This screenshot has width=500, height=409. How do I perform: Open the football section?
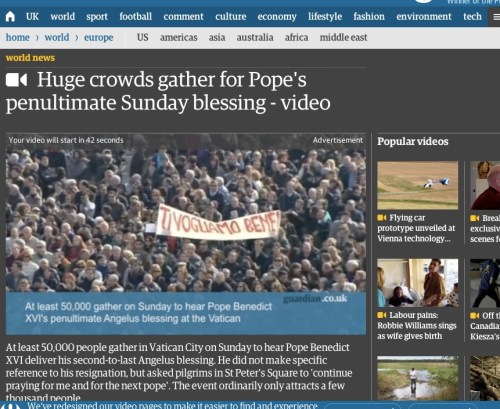(x=135, y=16)
